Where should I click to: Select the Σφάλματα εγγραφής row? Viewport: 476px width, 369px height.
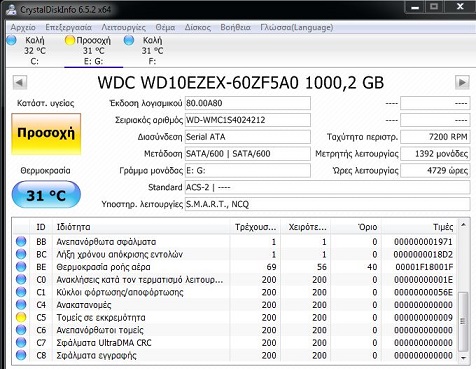coord(235,355)
